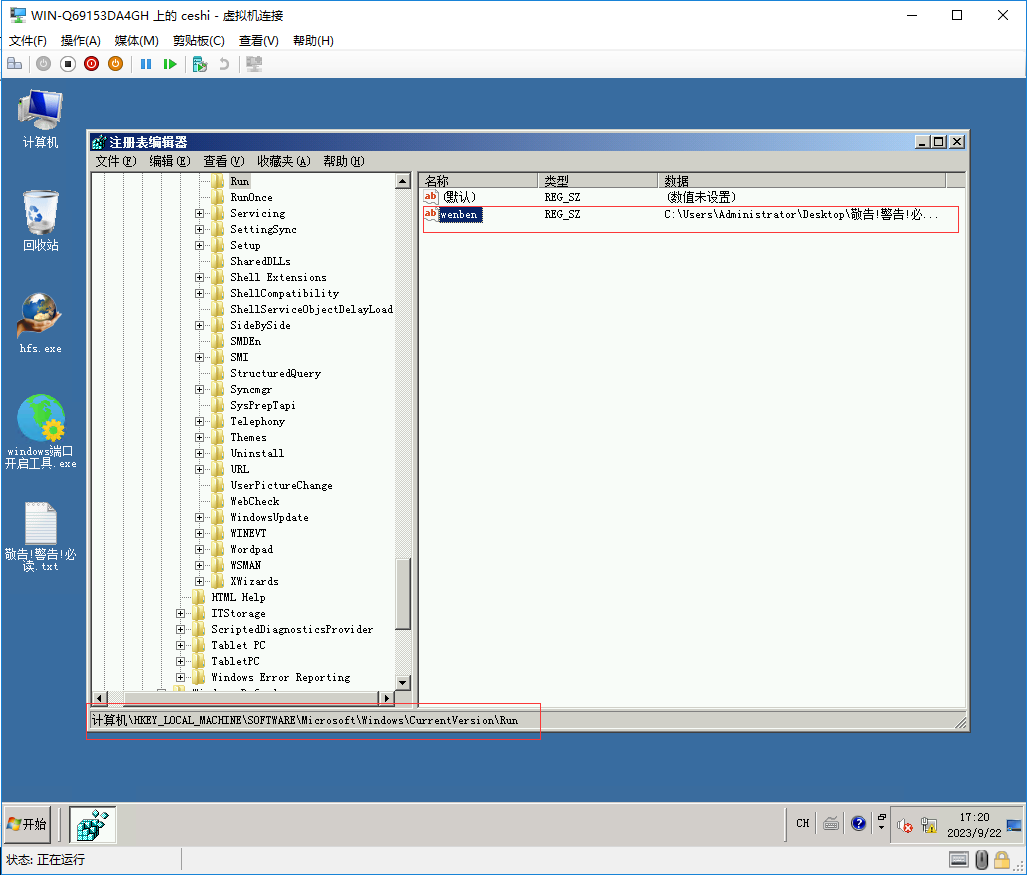Open the windows端口开启工具 desktop program

point(40,432)
